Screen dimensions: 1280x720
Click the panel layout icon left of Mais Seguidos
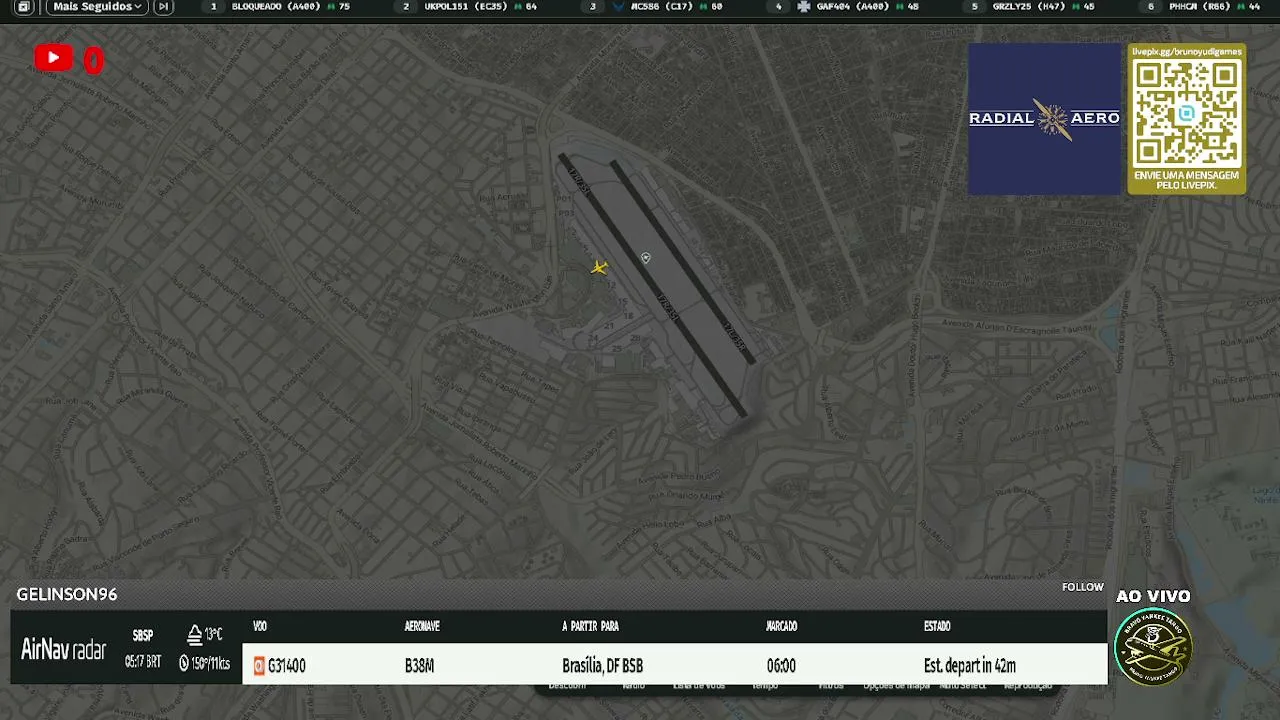pyautogui.click(x=23, y=7)
